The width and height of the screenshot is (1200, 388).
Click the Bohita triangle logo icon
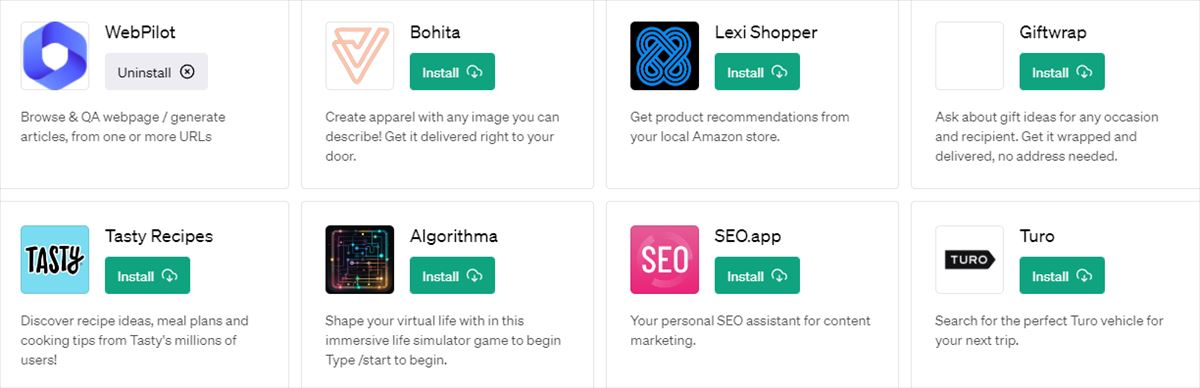click(x=360, y=56)
